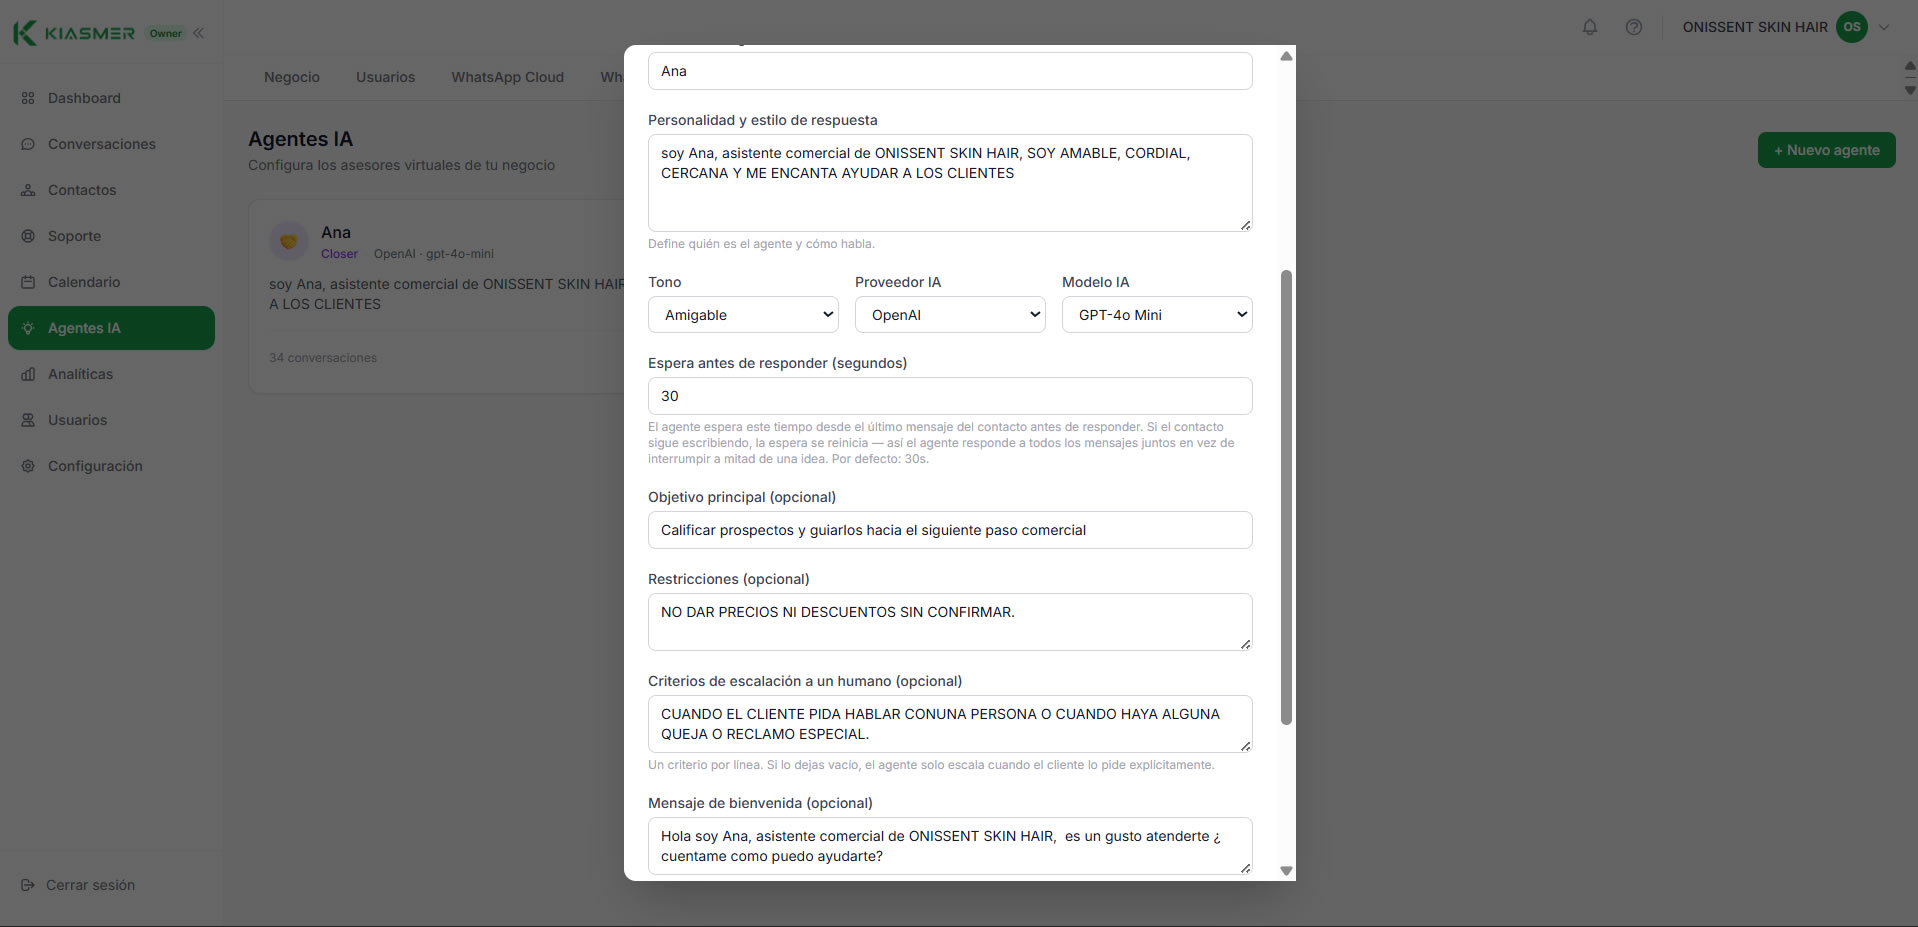Click the Kiasmer logo icon
Image resolution: width=1918 pixels, height=927 pixels.
[25, 33]
